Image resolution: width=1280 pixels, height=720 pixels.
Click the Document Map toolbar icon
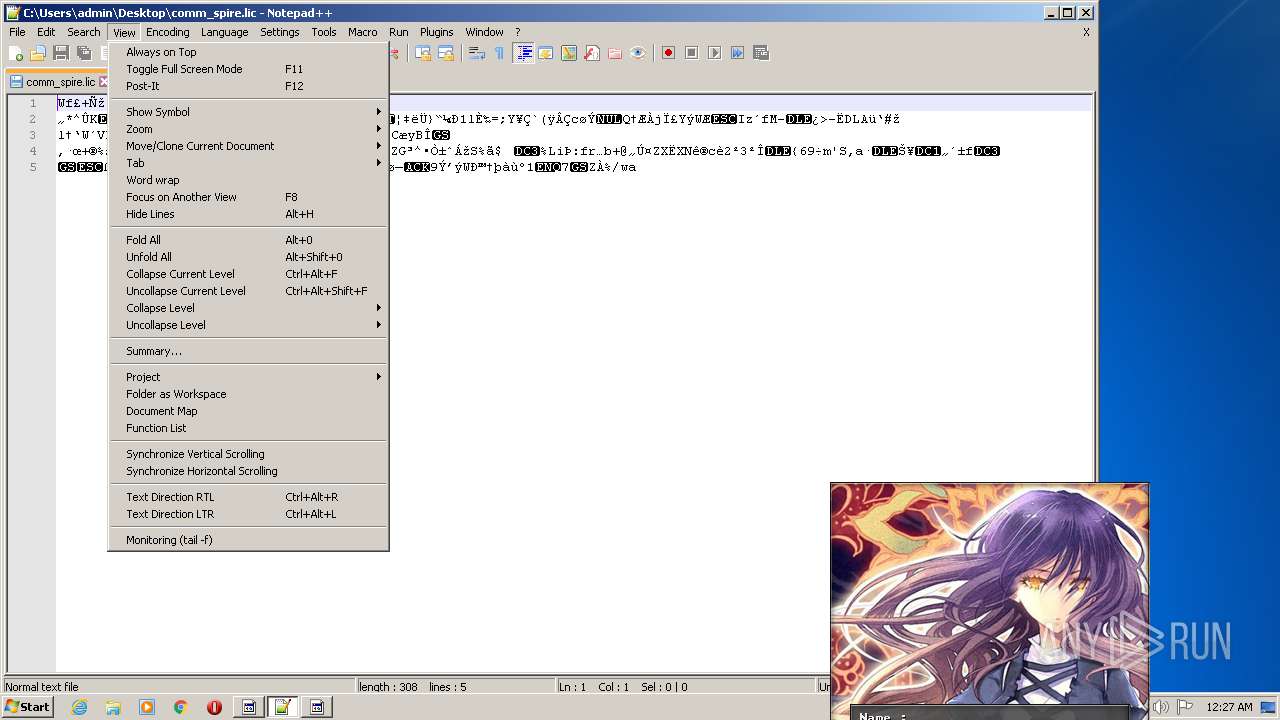[569, 53]
